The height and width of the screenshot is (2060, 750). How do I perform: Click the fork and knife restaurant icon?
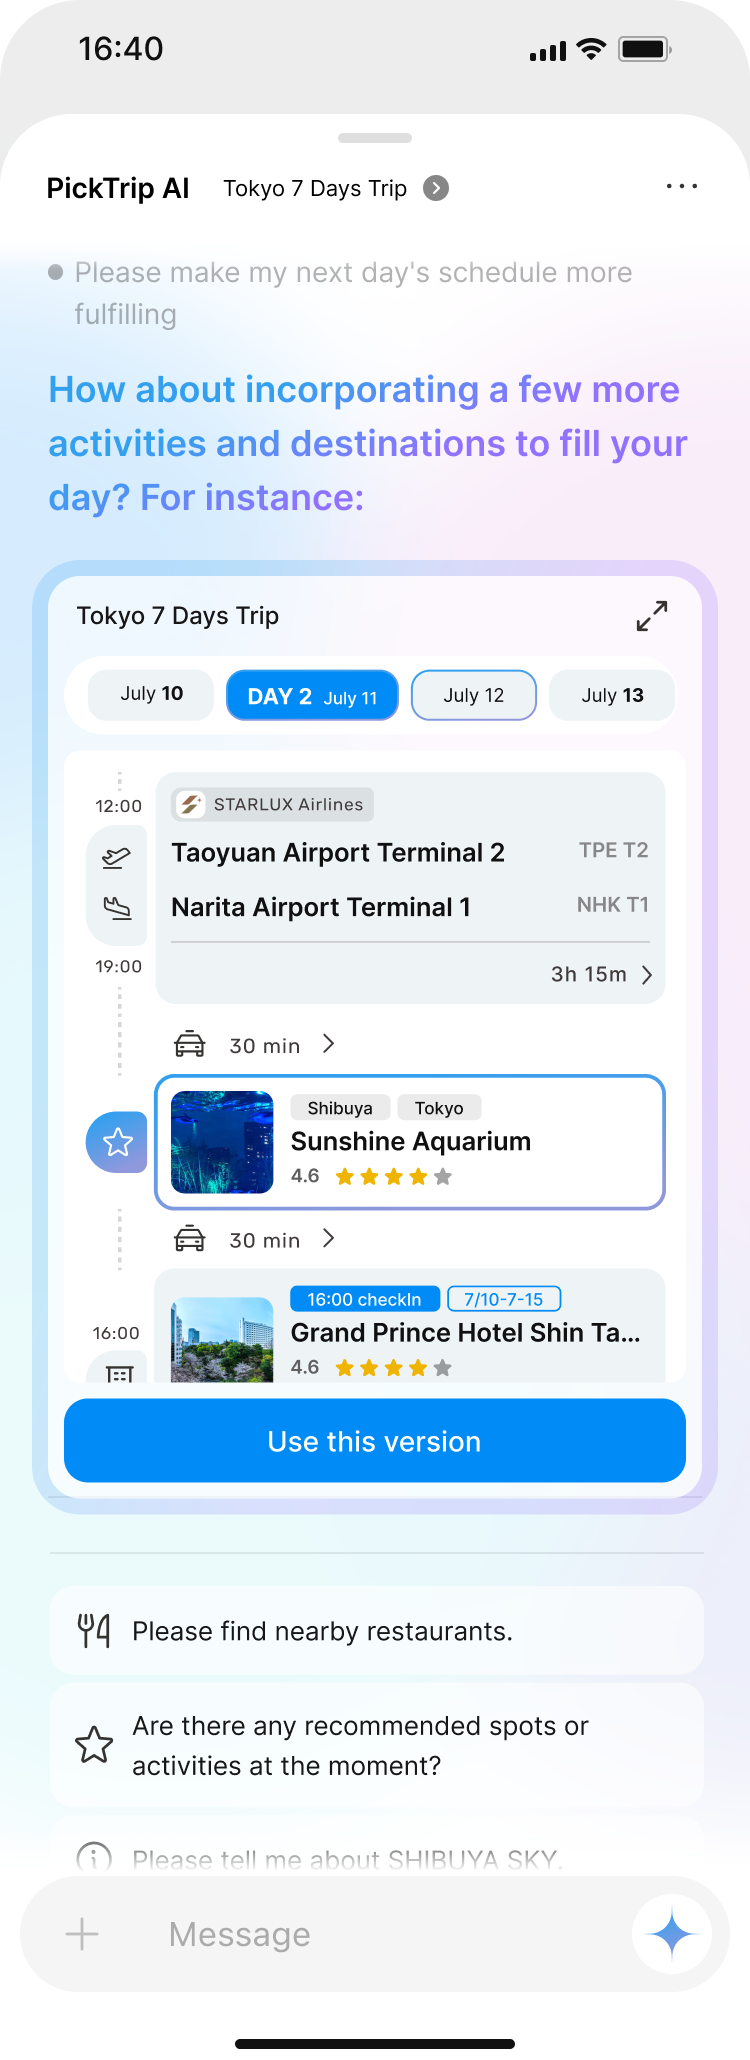[94, 1631]
